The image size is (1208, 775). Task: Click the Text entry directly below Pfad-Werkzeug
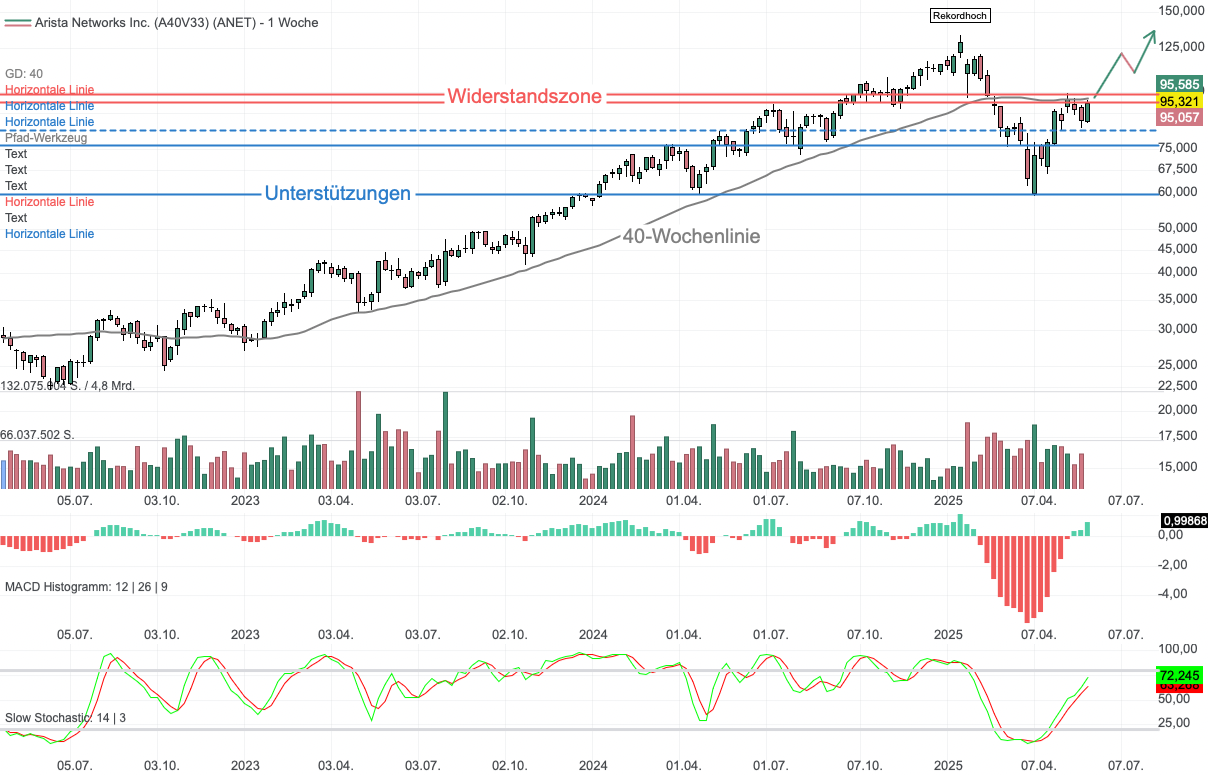tap(16, 154)
